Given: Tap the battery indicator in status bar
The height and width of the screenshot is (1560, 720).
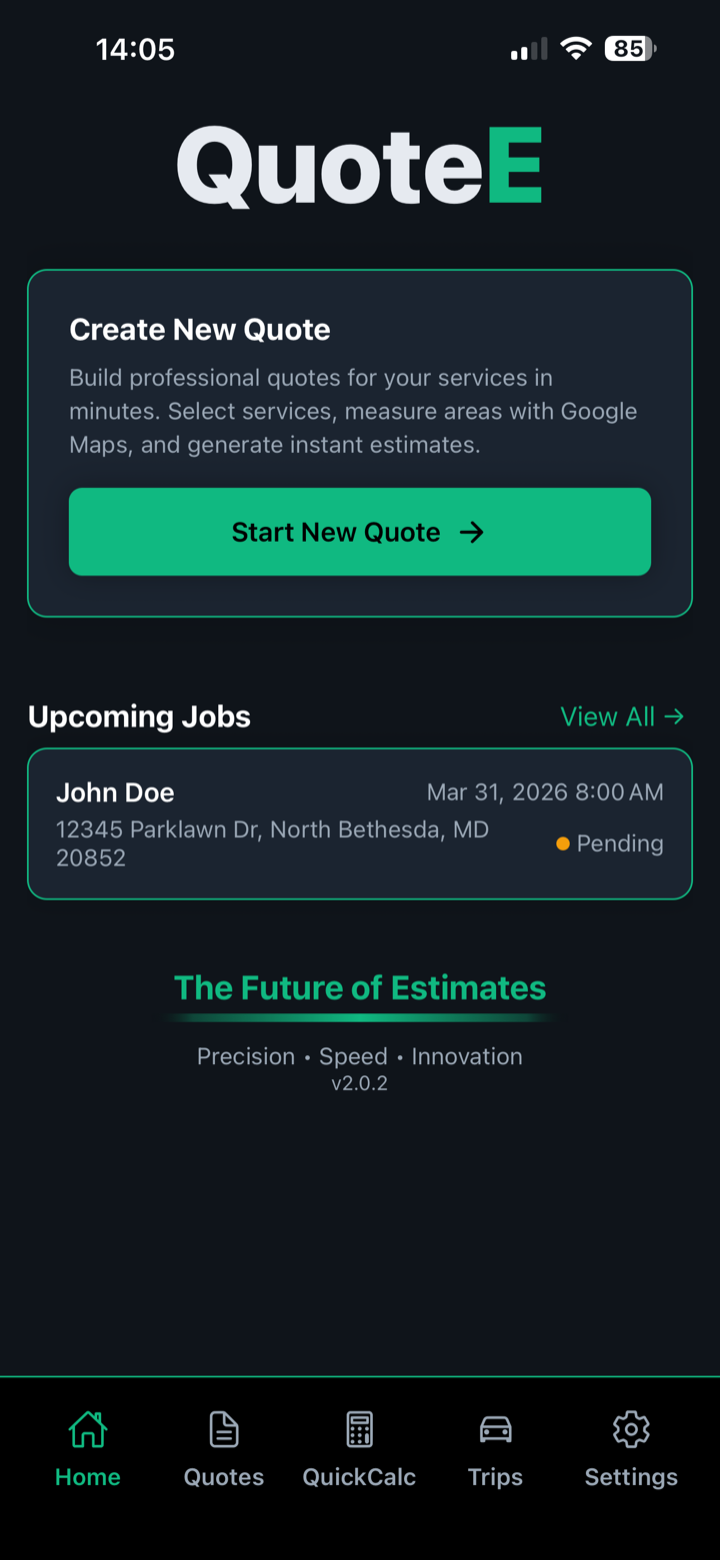Looking at the screenshot, I should click(630, 48).
